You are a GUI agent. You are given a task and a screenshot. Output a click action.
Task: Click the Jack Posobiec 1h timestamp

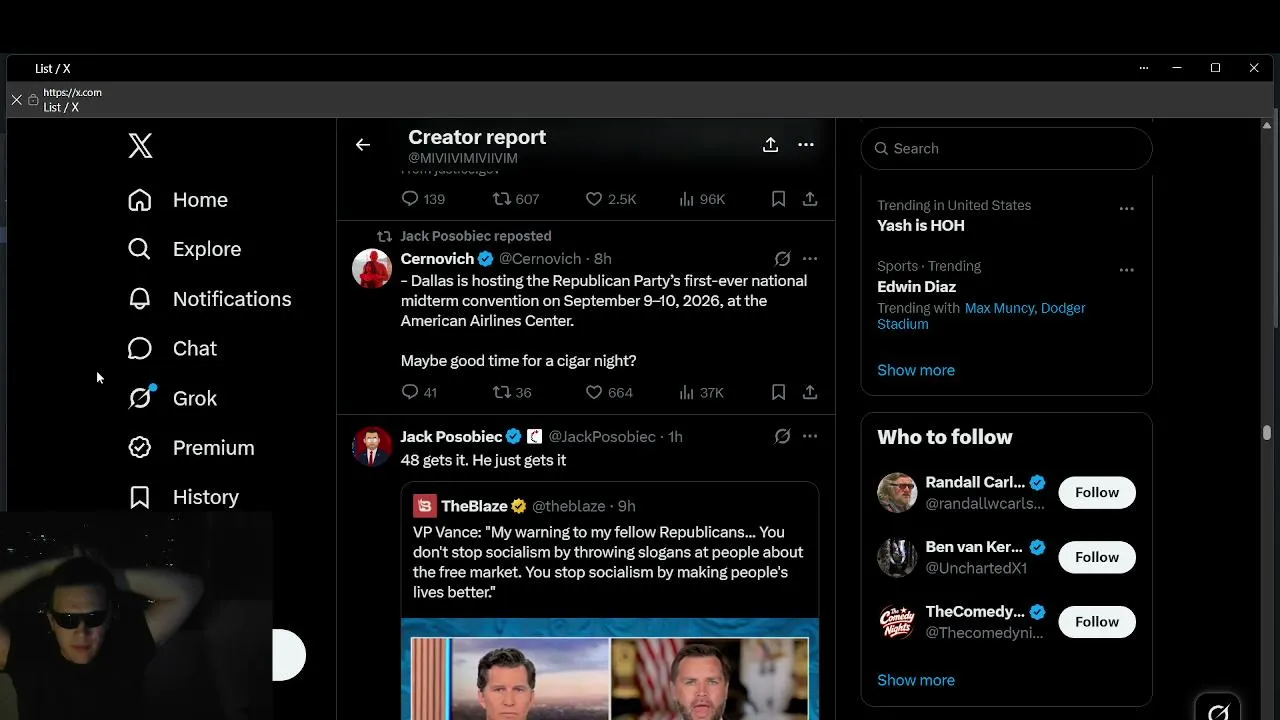(x=675, y=437)
